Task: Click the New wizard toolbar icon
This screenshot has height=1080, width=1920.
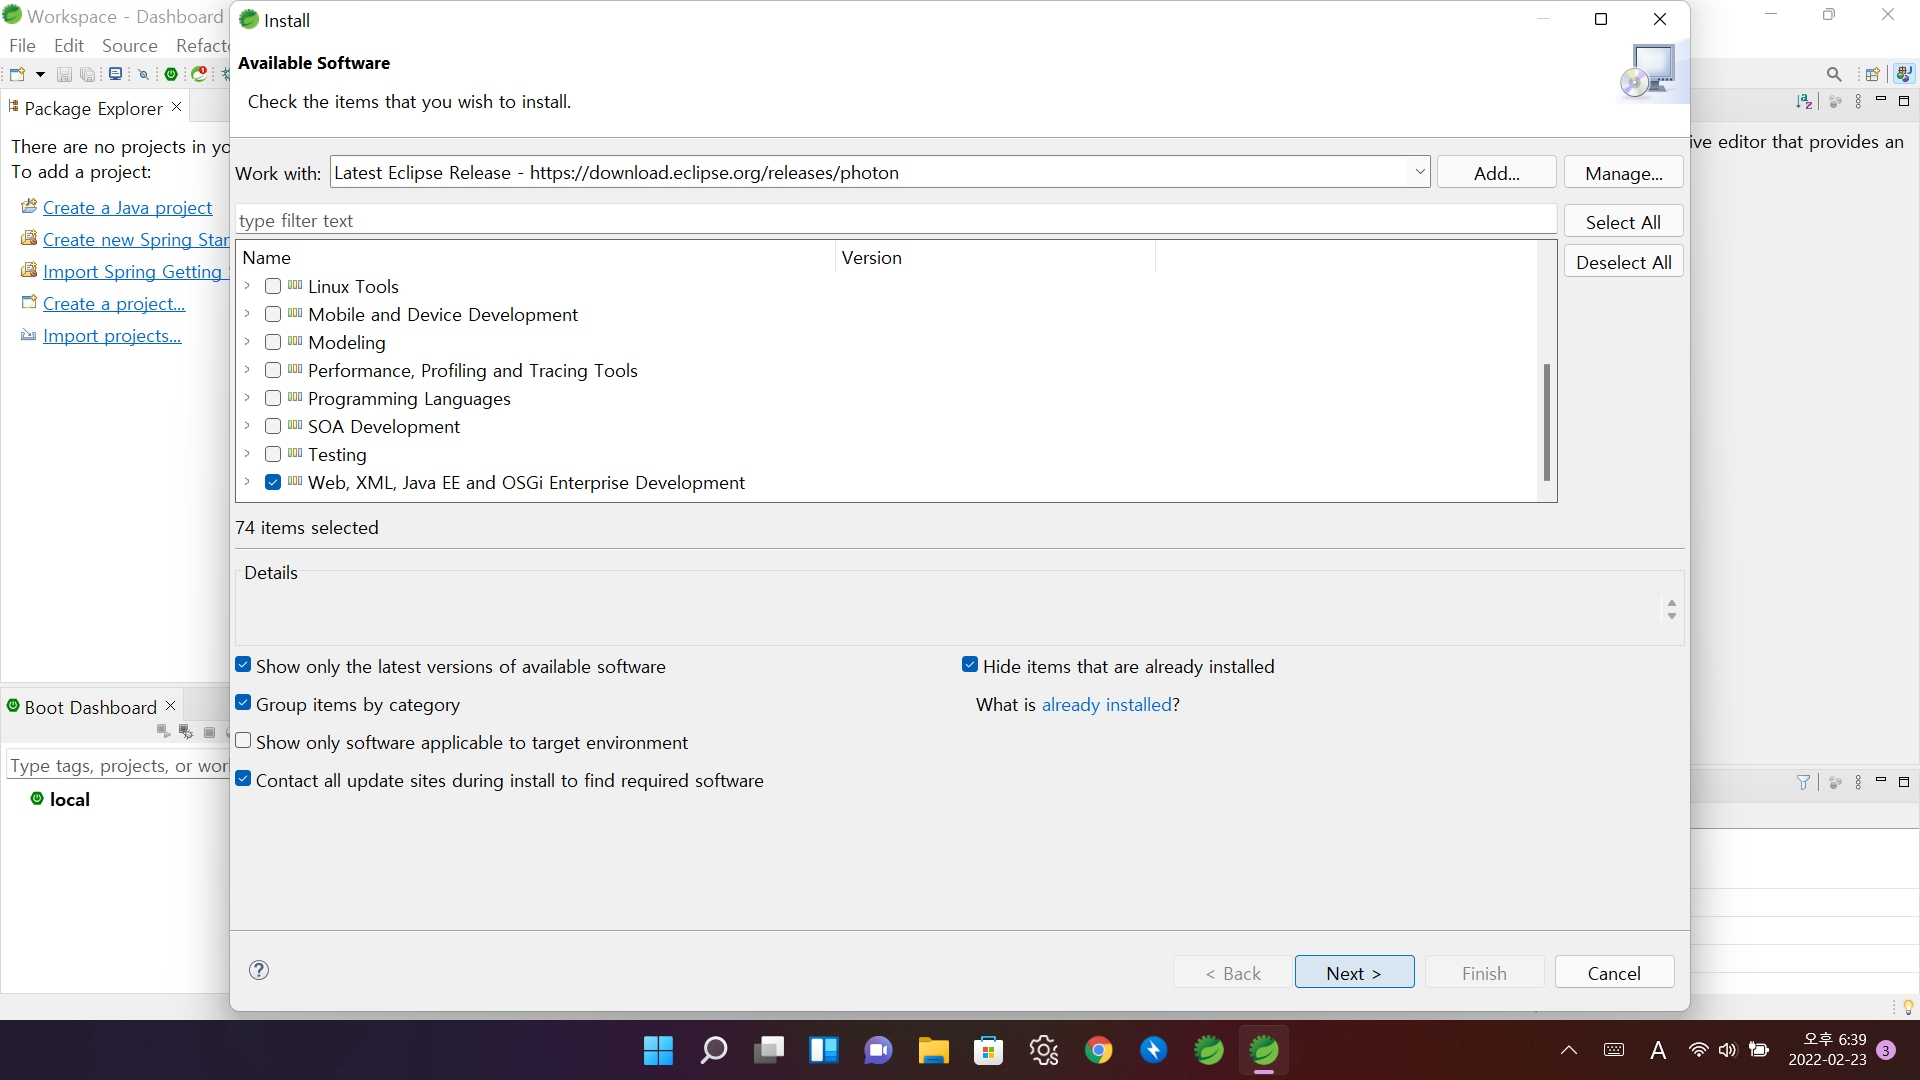Action: pyautogui.click(x=17, y=74)
